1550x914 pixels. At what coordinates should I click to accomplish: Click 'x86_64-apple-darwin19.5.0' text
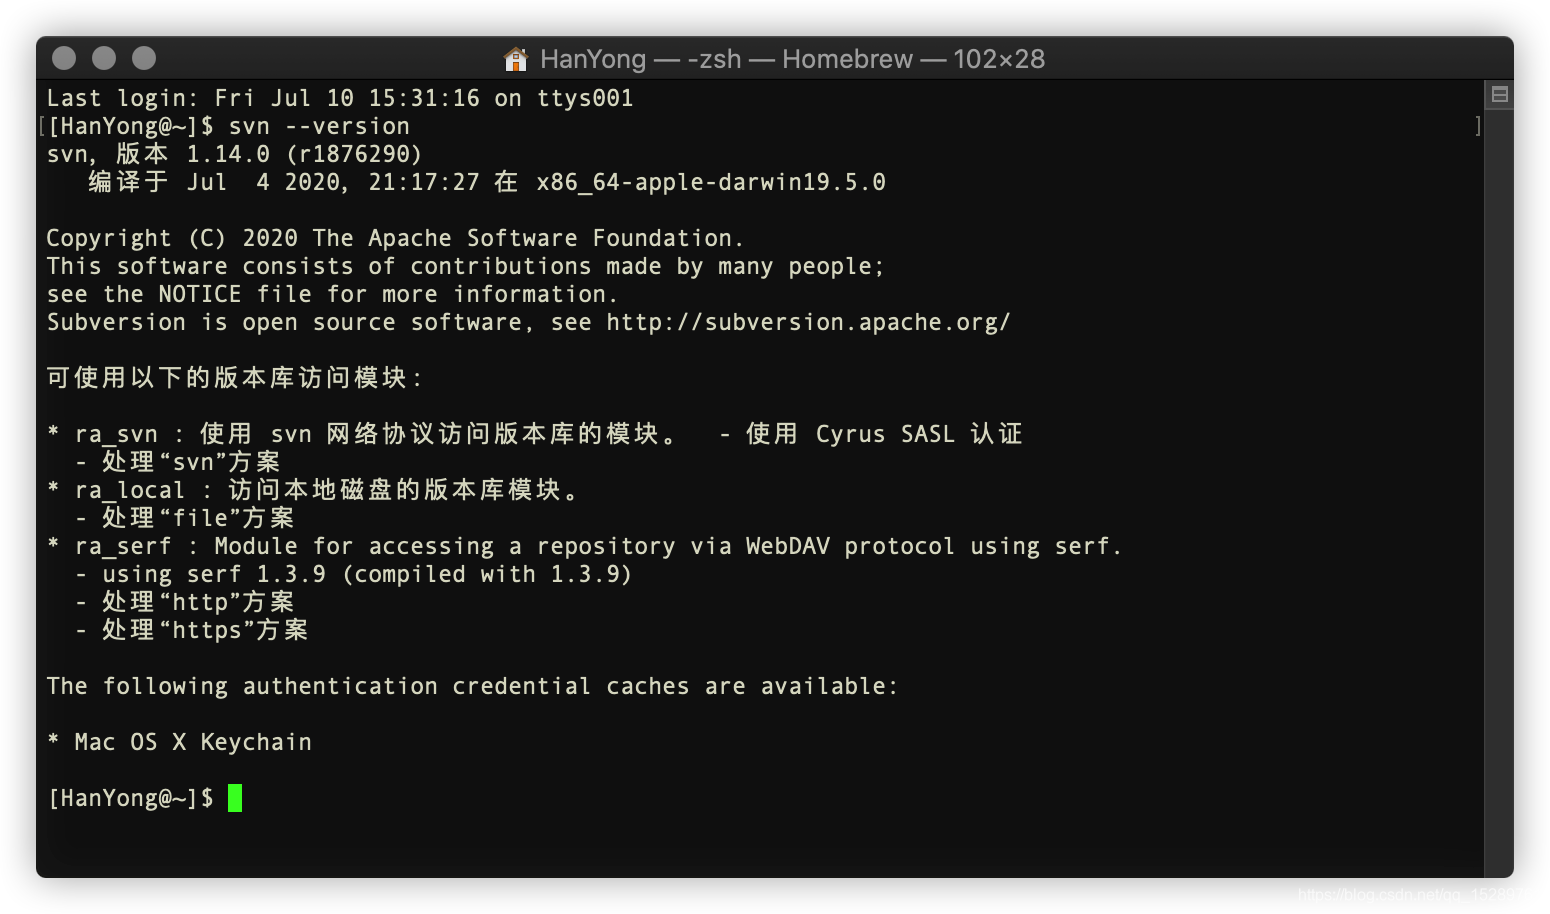711,182
